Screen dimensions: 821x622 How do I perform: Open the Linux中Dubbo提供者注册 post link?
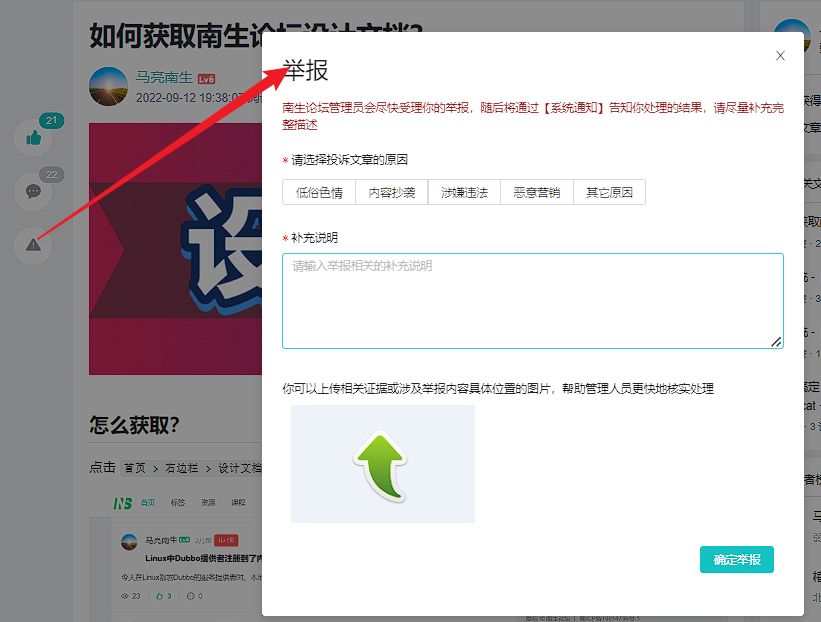200,556
